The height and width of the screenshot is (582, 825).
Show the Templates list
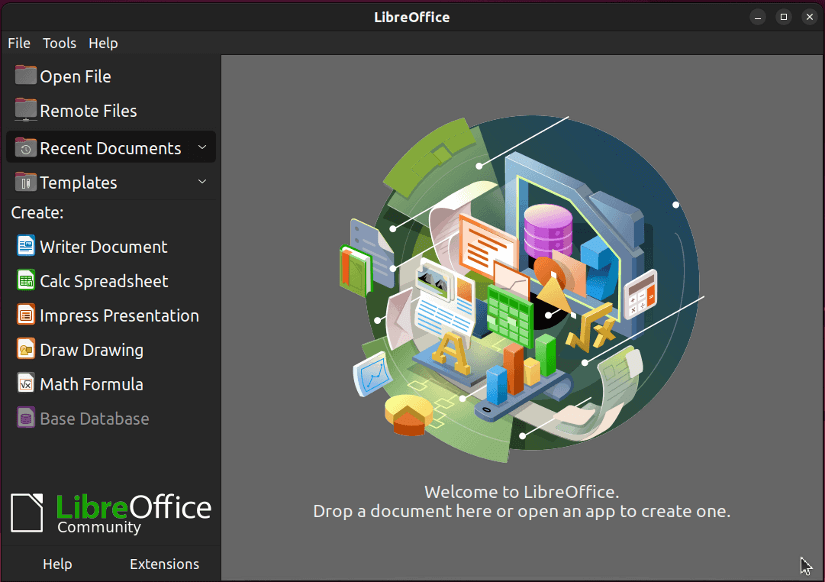click(x=111, y=182)
